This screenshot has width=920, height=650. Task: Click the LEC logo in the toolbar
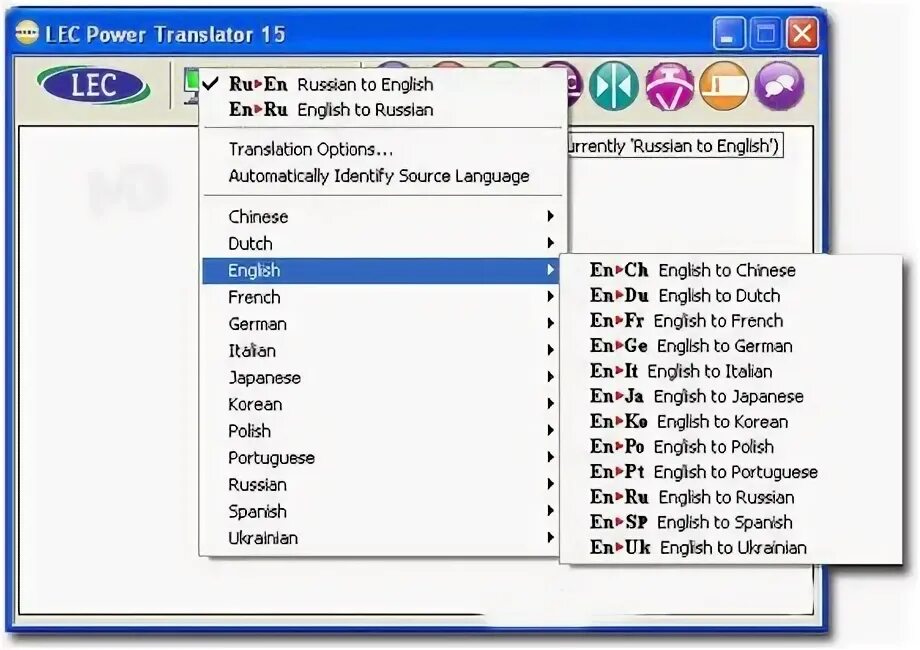(x=93, y=85)
